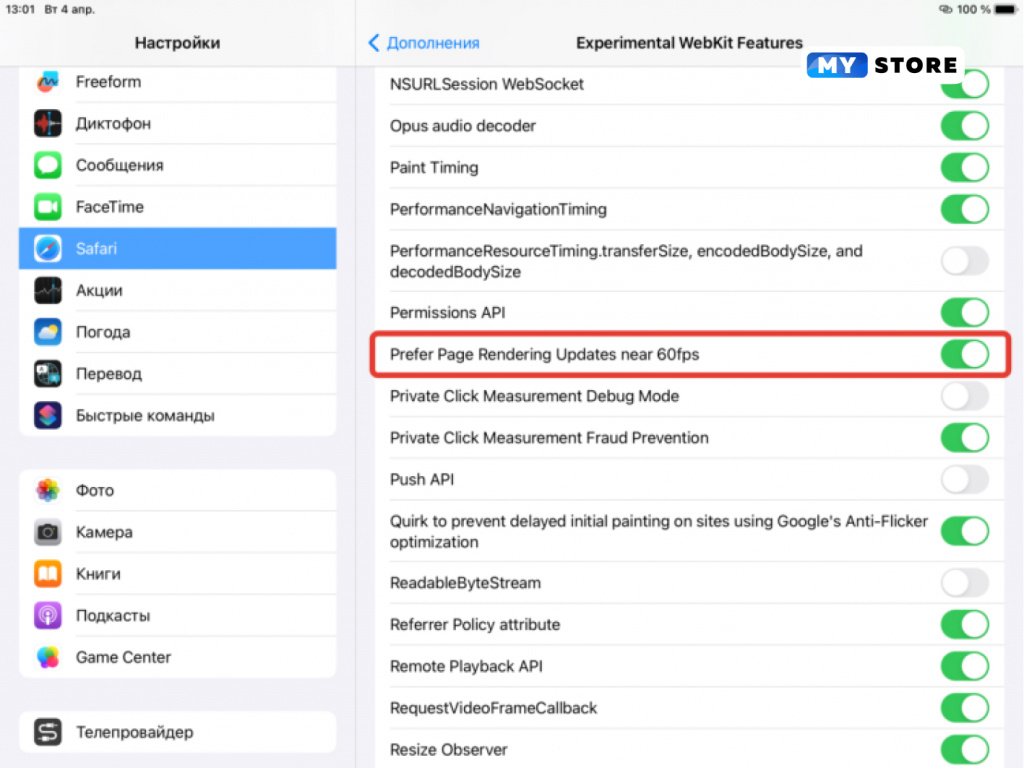1024x768 pixels.
Task: Disable Prefer Page Rendering Updates near 60fps
Action: pyautogui.click(x=964, y=354)
